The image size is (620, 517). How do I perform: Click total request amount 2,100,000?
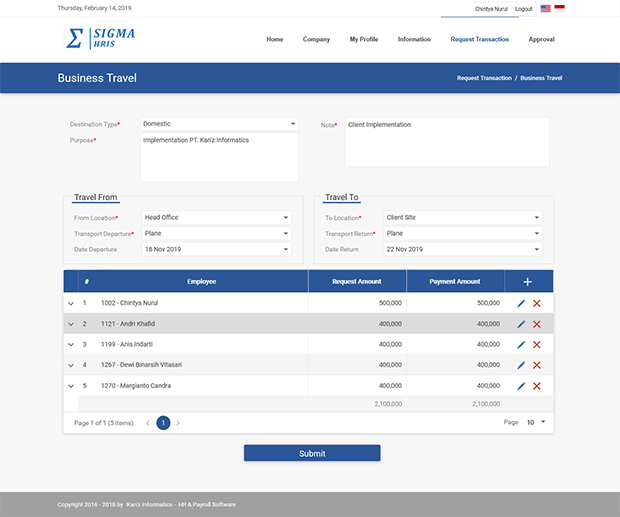(x=388, y=404)
